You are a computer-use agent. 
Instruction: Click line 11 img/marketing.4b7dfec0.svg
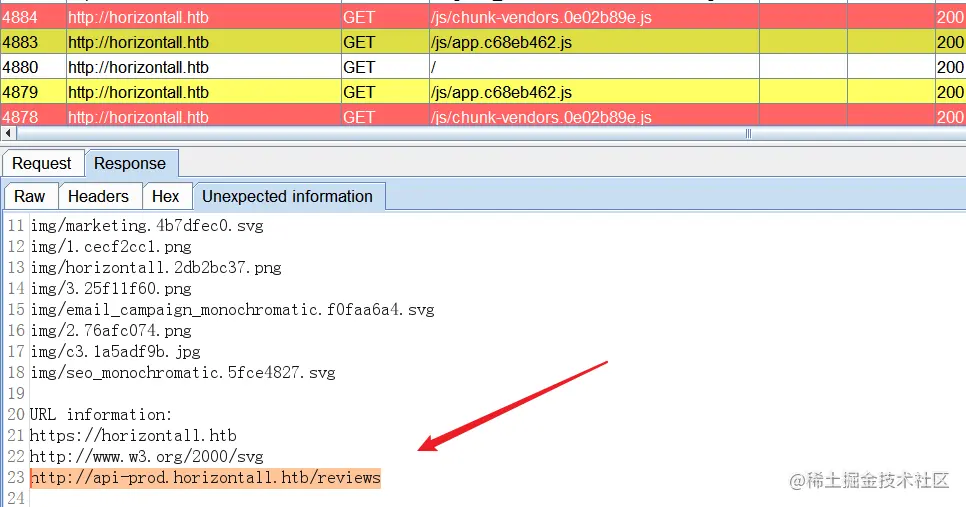click(147, 226)
